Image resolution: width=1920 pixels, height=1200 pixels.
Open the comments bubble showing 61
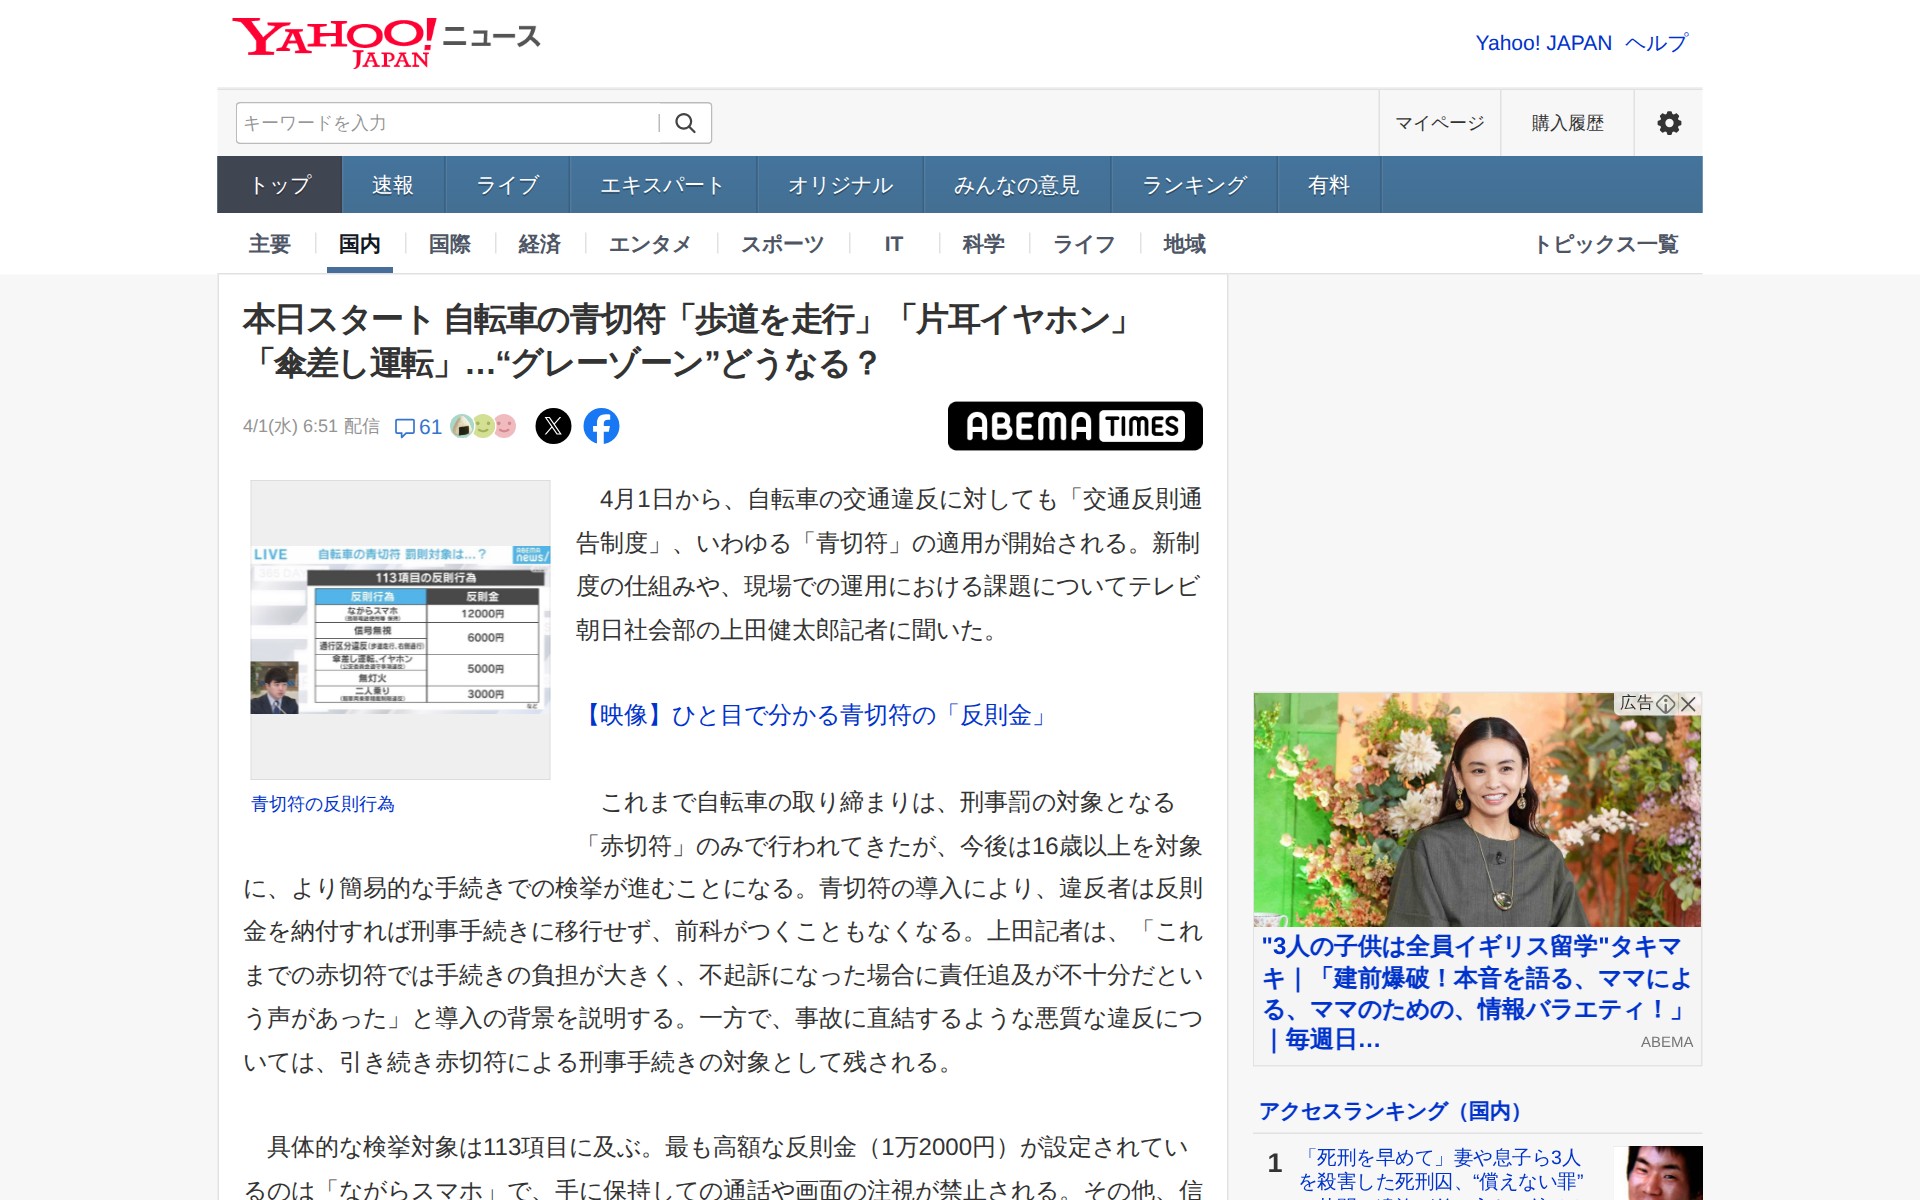(417, 427)
